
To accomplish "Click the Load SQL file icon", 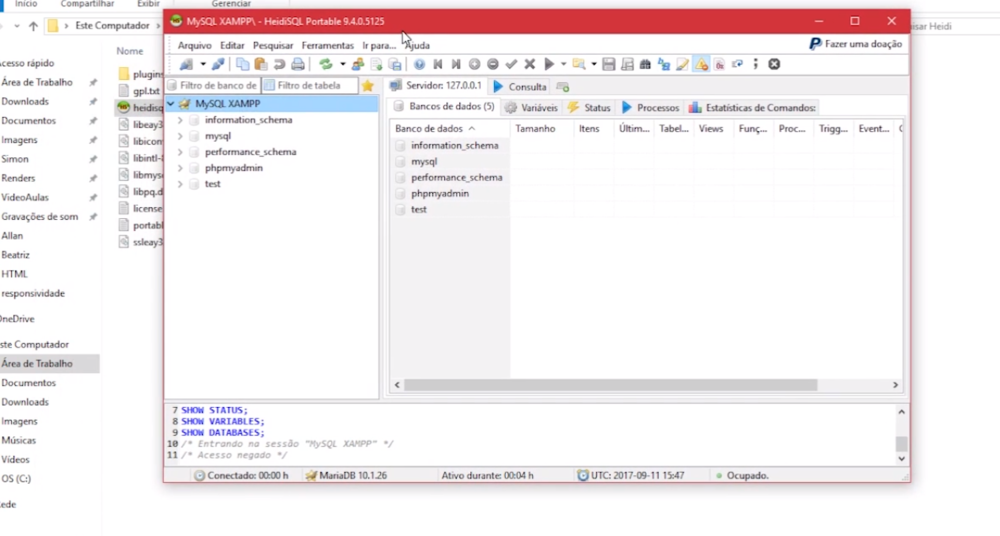I will pyautogui.click(x=376, y=64).
